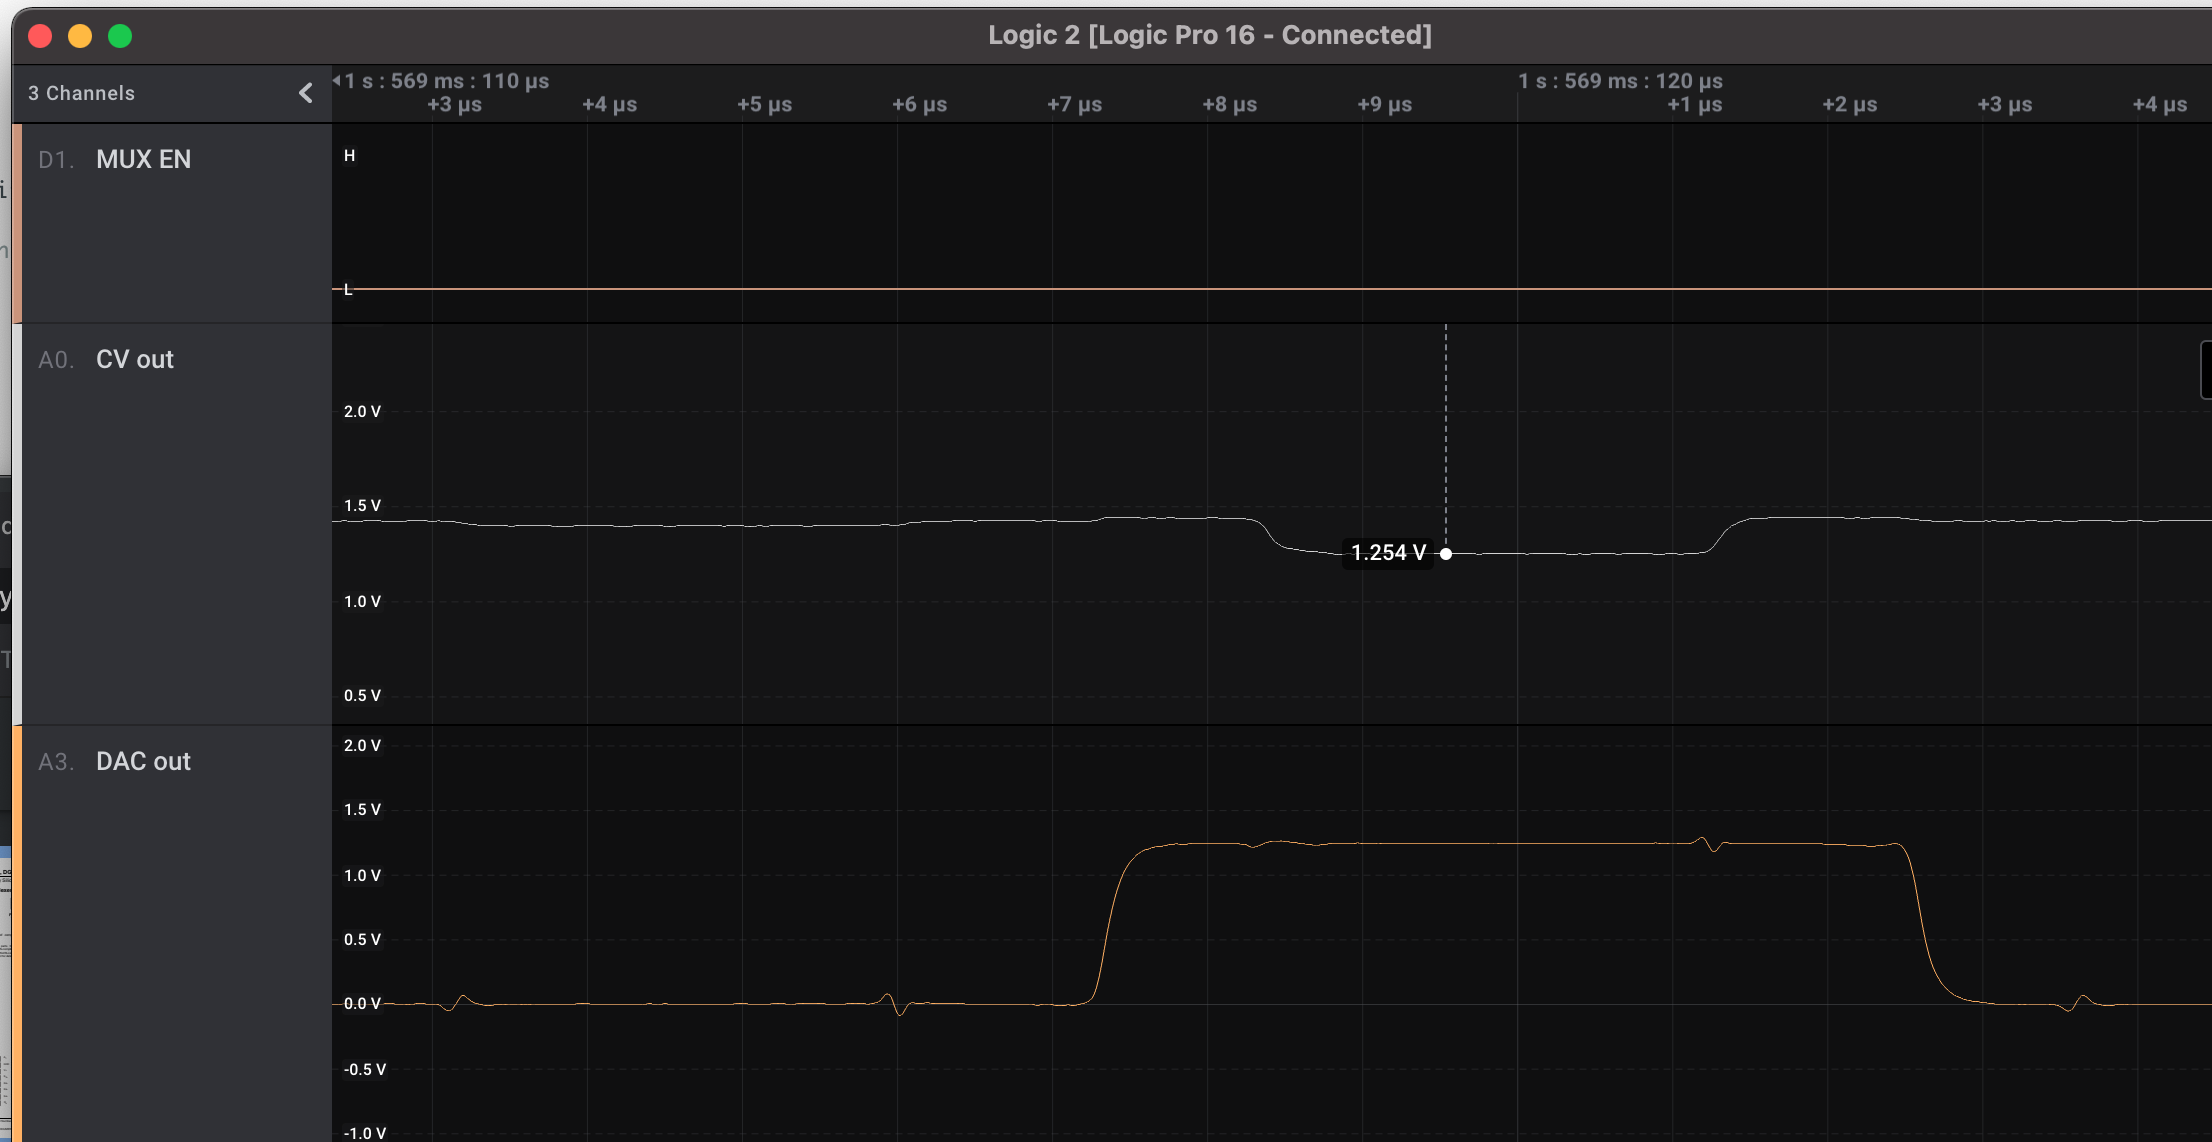2212x1142 pixels.
Task: Click the 2.0 V axis label on CV out
Action: 362,411
